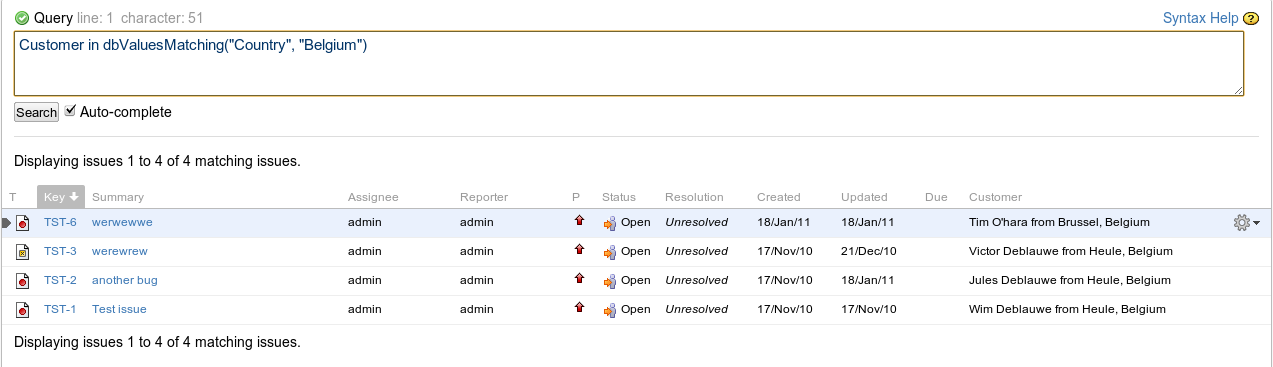Open issue key TST-3
This screenshot has height=367, width=1273.
(60, 251)
